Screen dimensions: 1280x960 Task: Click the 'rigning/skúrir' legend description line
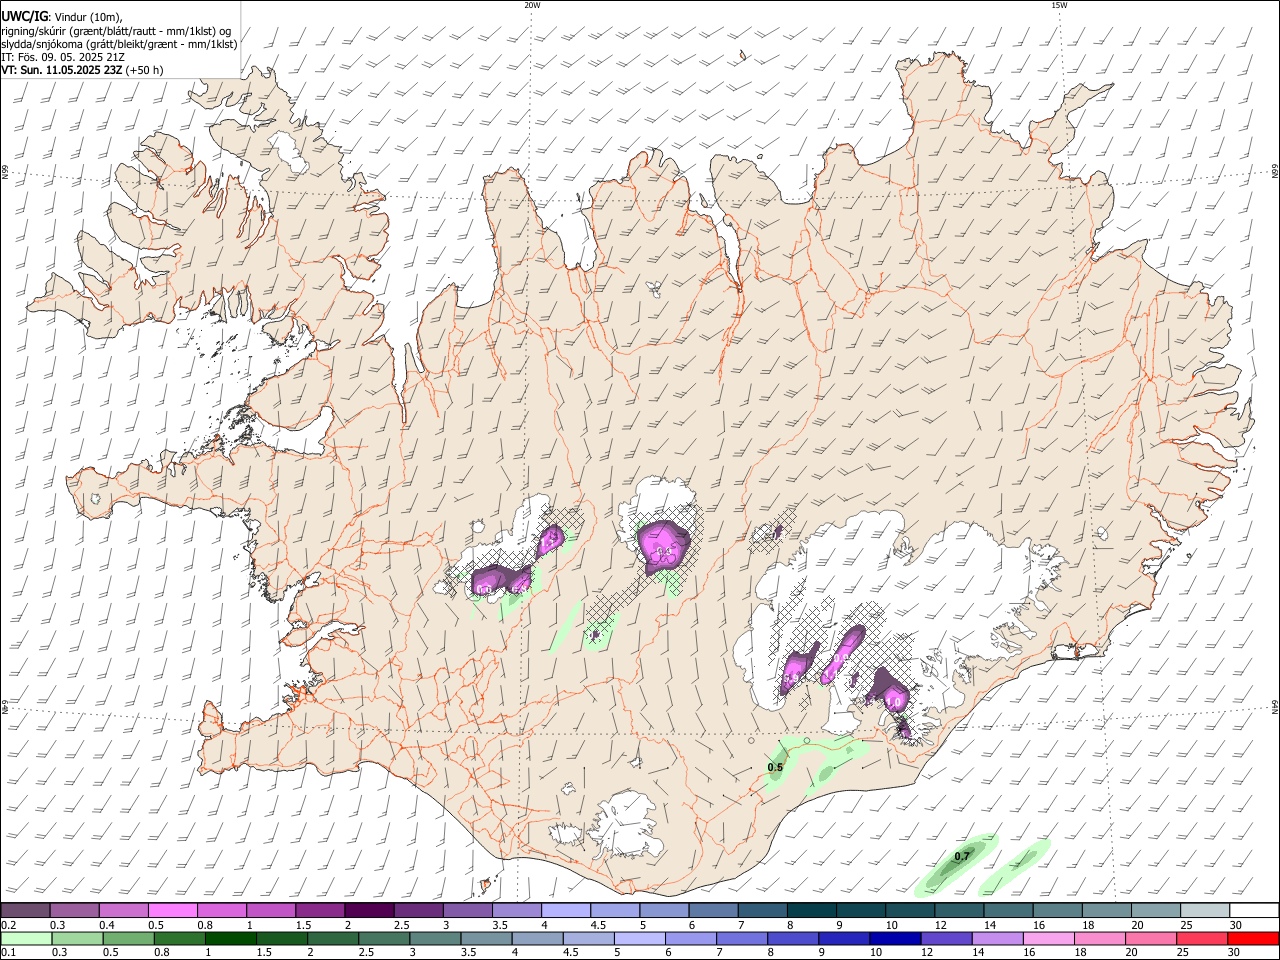click(x=116, y=30)
